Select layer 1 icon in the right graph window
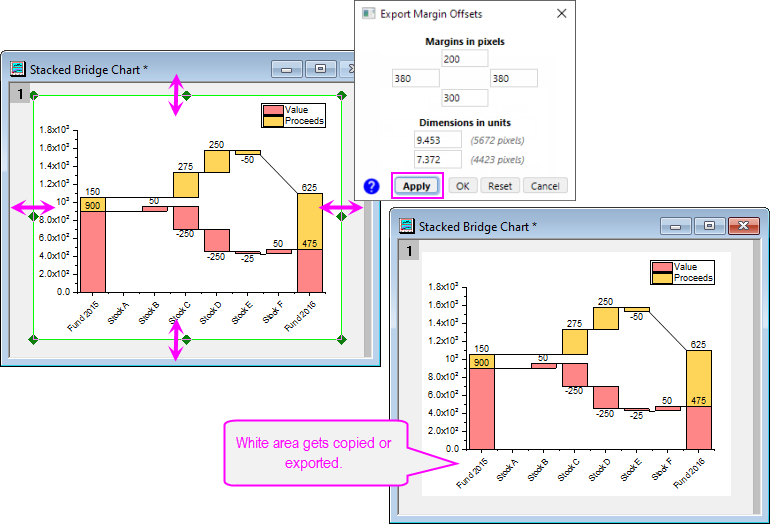 click(x=407, y=250)
